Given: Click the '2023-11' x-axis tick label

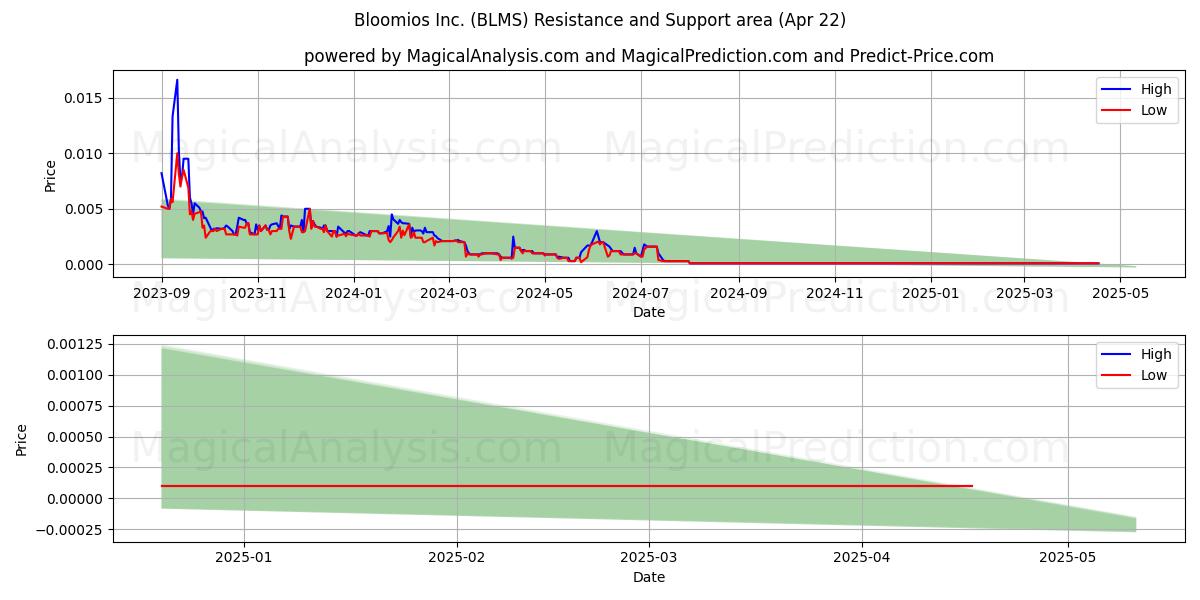Looking at the screenshot, I should coord(258,293).
